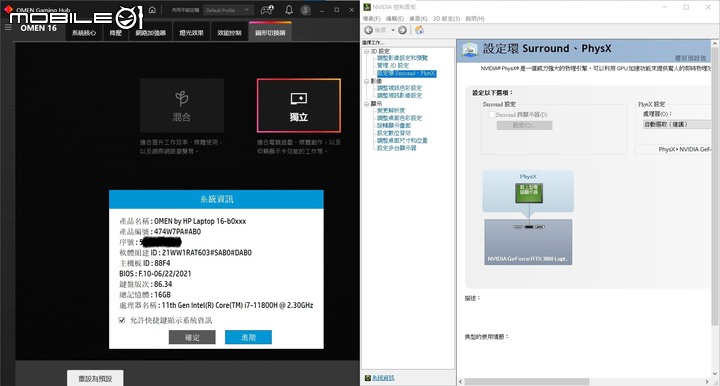Click the 重設為預設 button in OMEN
The image size is (720, 386).
(x=95, y=378)
